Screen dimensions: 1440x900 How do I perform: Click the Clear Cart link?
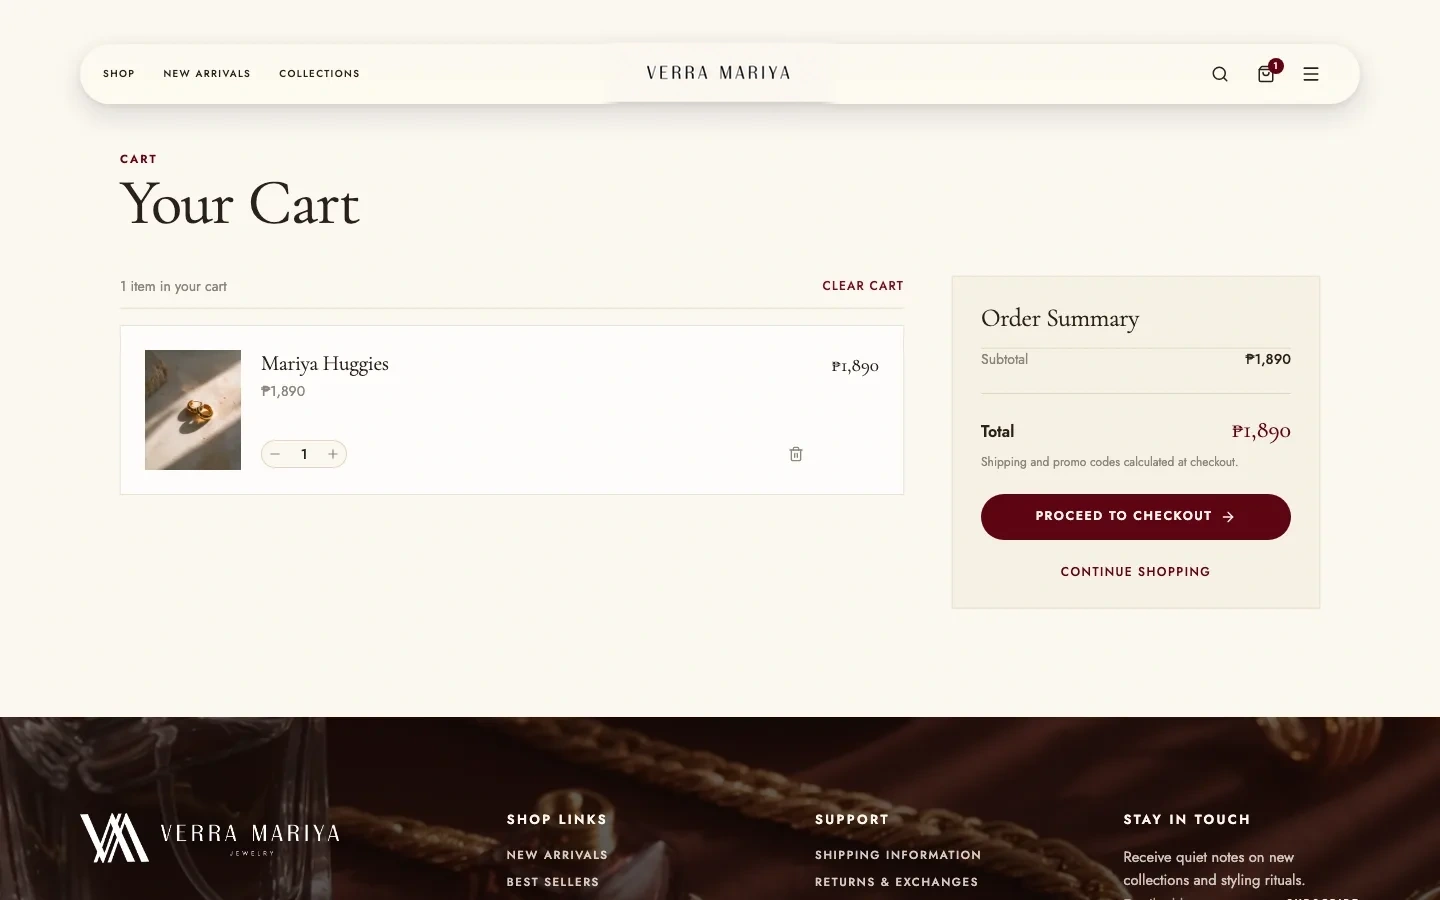[x=863, y=286]
